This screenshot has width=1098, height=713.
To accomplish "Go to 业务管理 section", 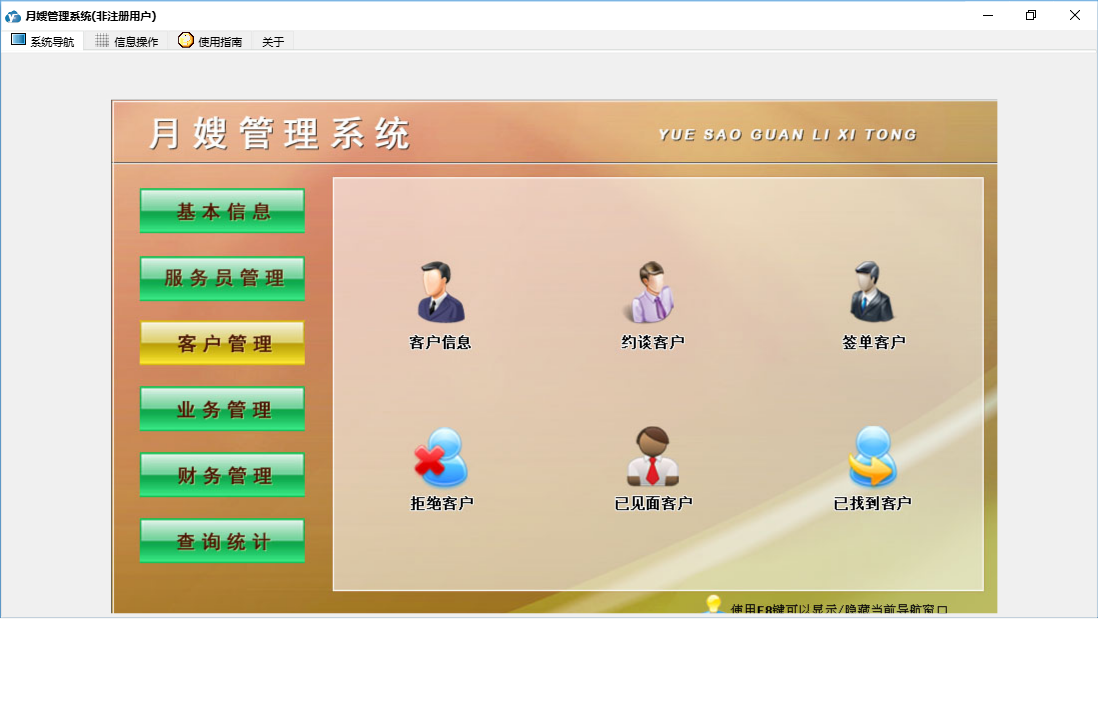I will tap(223, 409).
